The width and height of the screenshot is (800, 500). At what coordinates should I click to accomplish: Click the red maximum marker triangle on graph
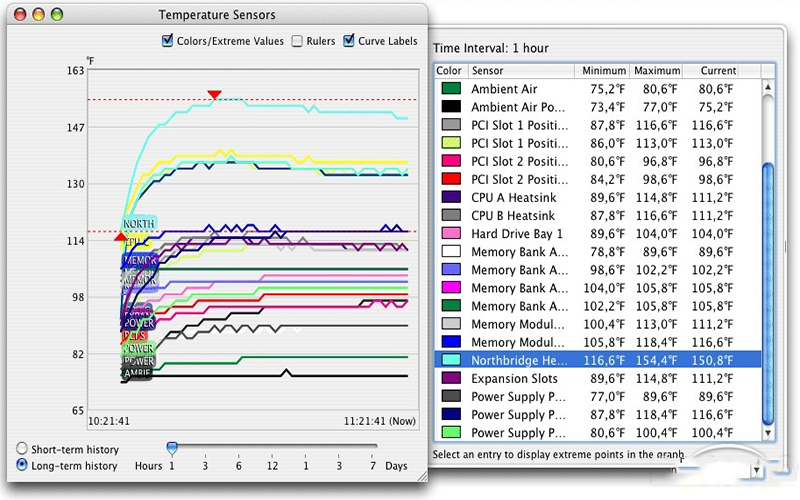tap(214, 95)
